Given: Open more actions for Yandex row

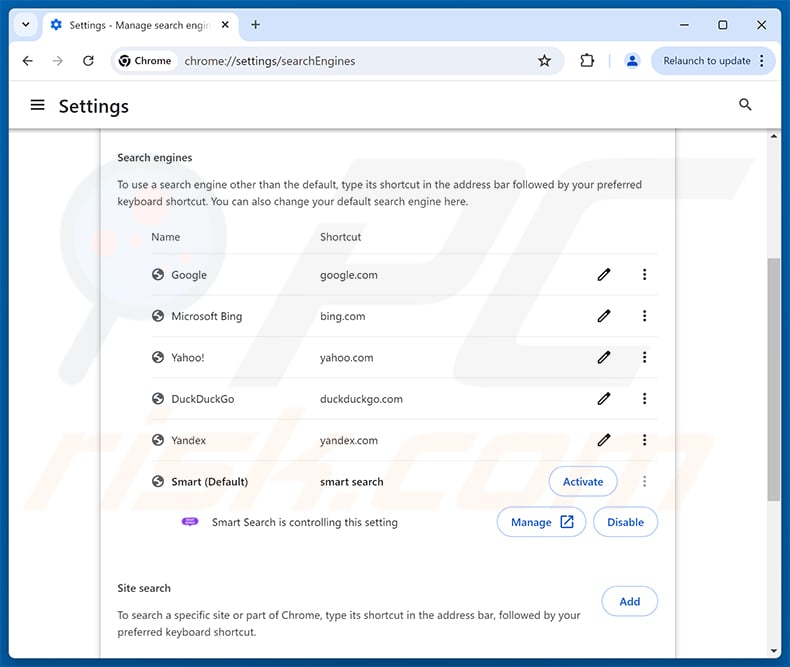Looking at the screenshot, I should coord(644,440).
